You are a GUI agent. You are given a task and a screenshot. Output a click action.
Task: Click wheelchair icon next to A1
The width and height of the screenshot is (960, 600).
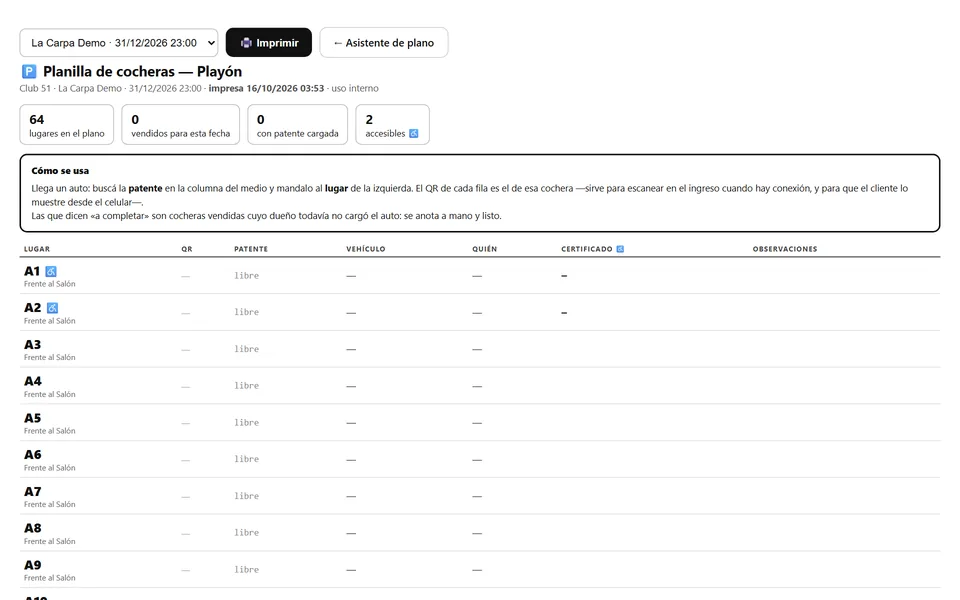click(x=51, y=271)
